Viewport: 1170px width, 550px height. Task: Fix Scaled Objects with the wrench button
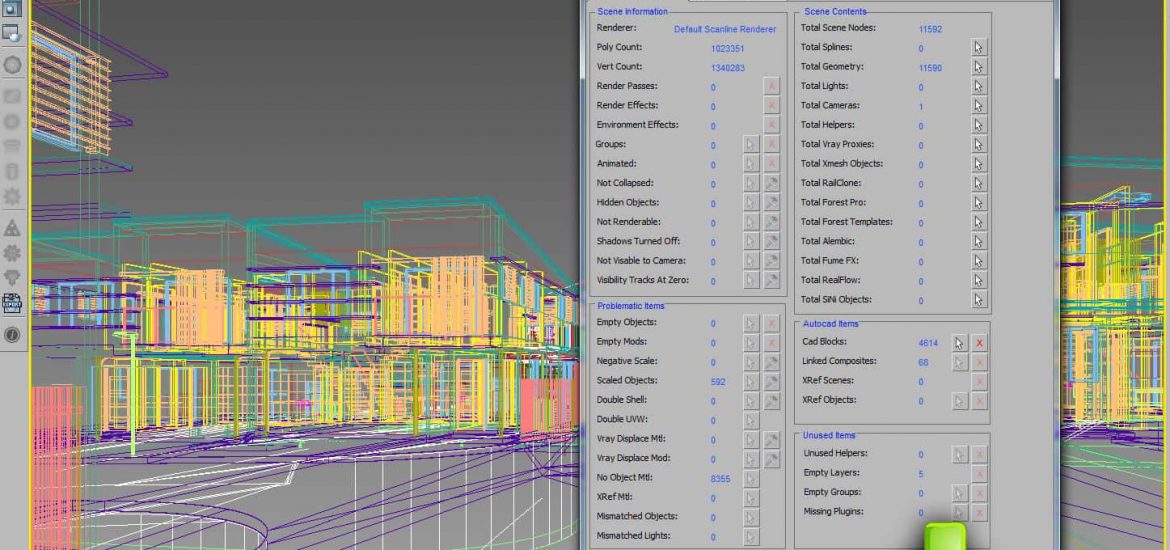coord(771,382)
